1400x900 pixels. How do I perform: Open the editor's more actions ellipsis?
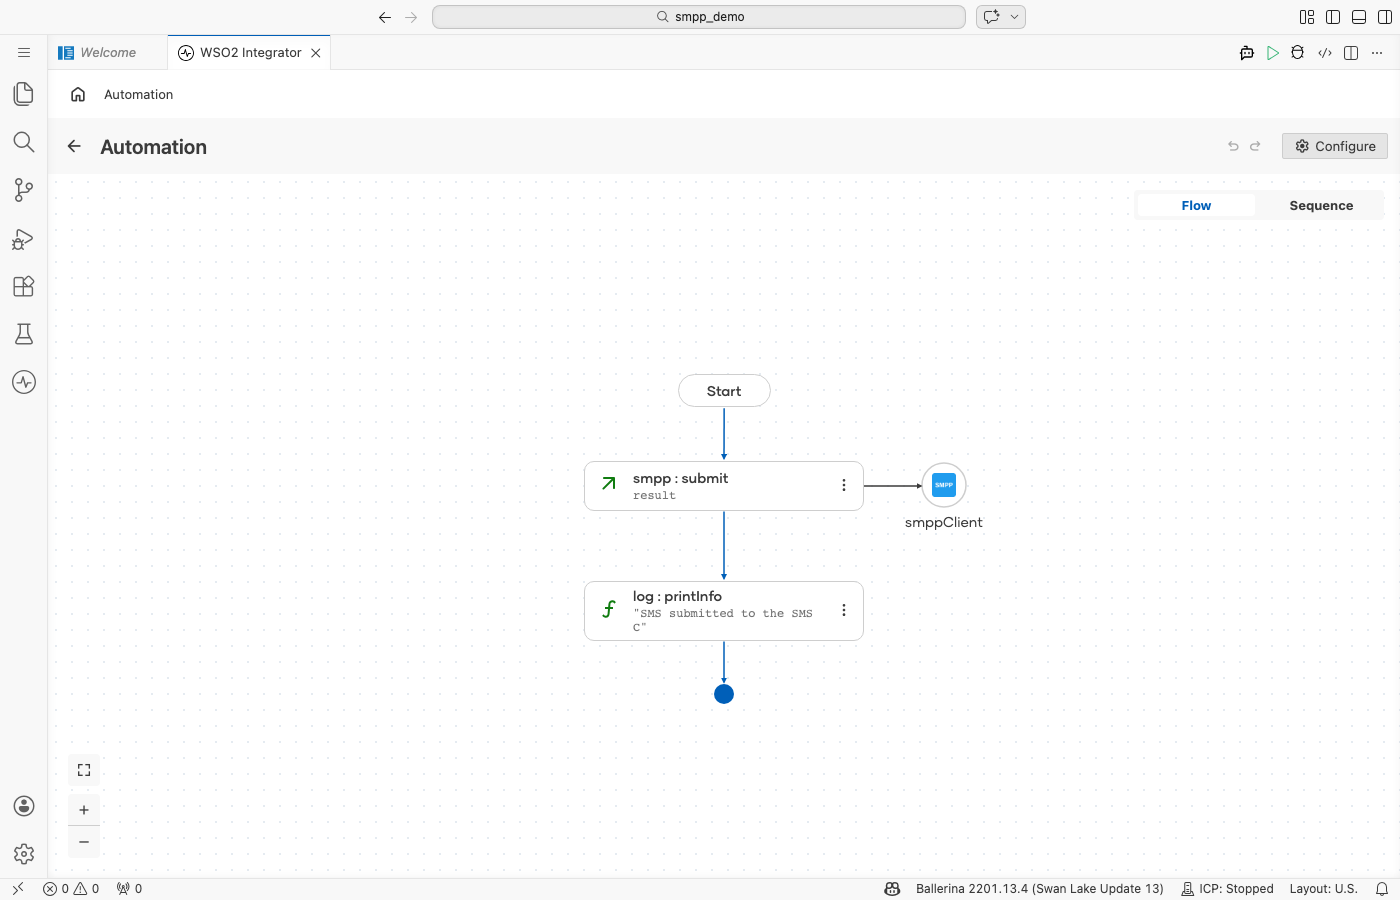click(x=1377, y=53)
